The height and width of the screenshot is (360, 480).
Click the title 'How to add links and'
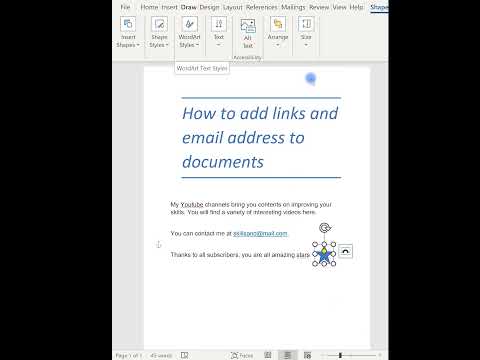[x=260, y=113]
